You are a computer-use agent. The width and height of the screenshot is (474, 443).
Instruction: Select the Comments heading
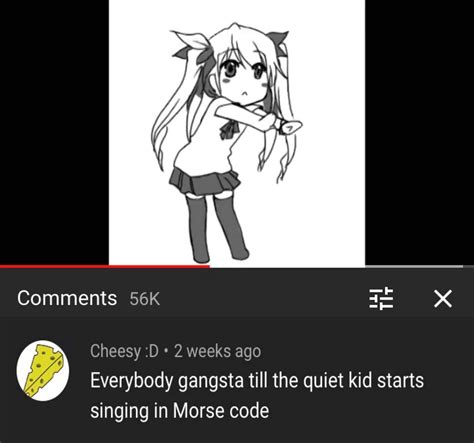67,298
